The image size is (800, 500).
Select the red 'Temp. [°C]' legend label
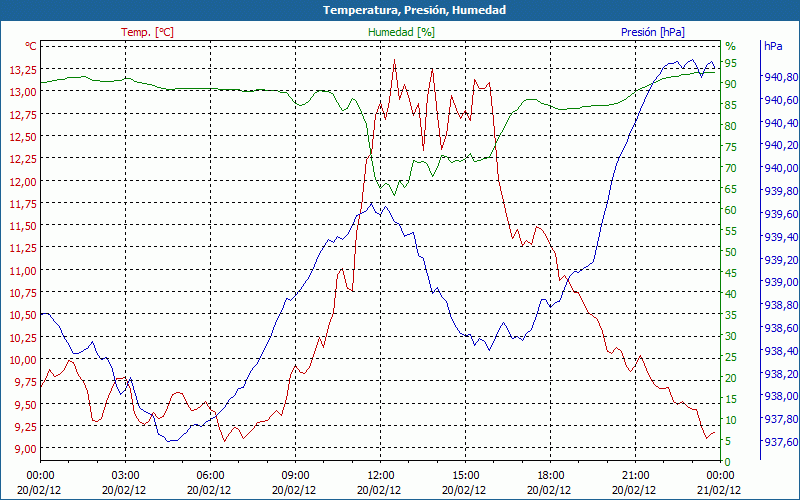click(x=147, y=32)
